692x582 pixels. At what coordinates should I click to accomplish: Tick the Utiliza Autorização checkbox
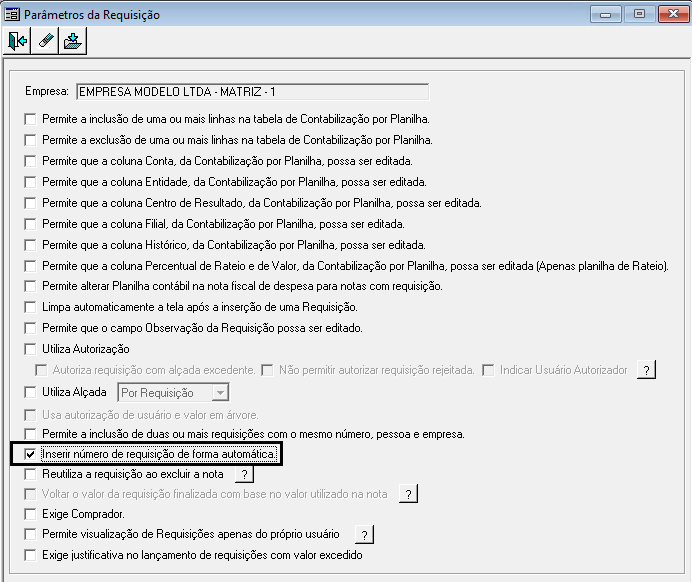point(30,349)
